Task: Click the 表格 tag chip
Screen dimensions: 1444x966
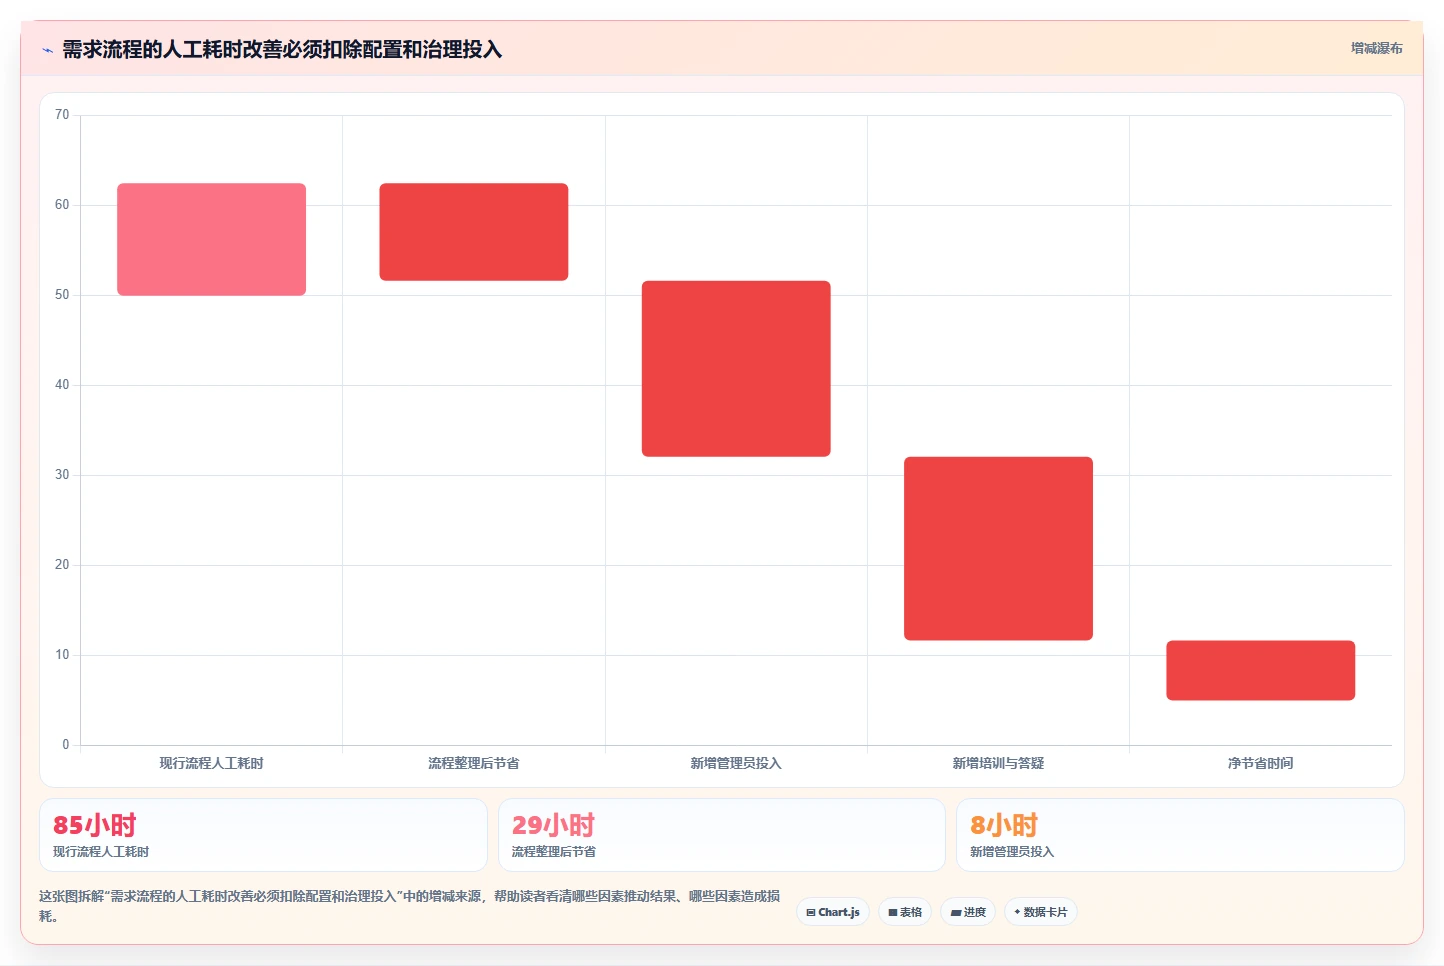Action: [x=905, y=912]
